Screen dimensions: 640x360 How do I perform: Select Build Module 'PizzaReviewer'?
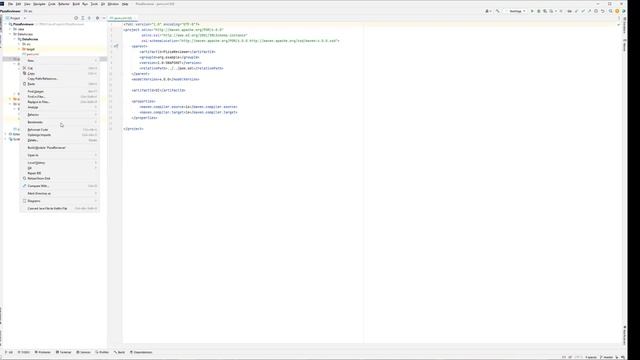tap(60, 148)
